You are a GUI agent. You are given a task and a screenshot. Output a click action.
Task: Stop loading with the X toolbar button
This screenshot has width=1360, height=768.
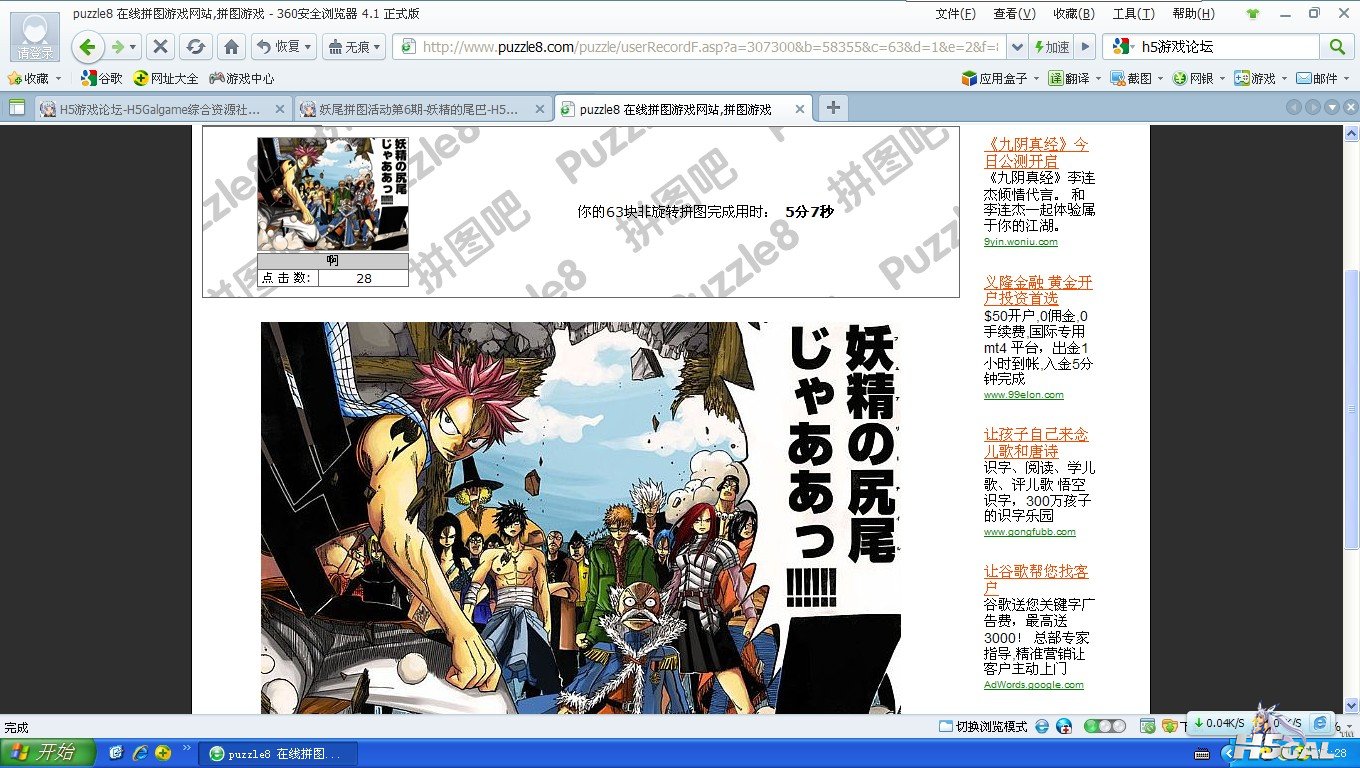160,47
